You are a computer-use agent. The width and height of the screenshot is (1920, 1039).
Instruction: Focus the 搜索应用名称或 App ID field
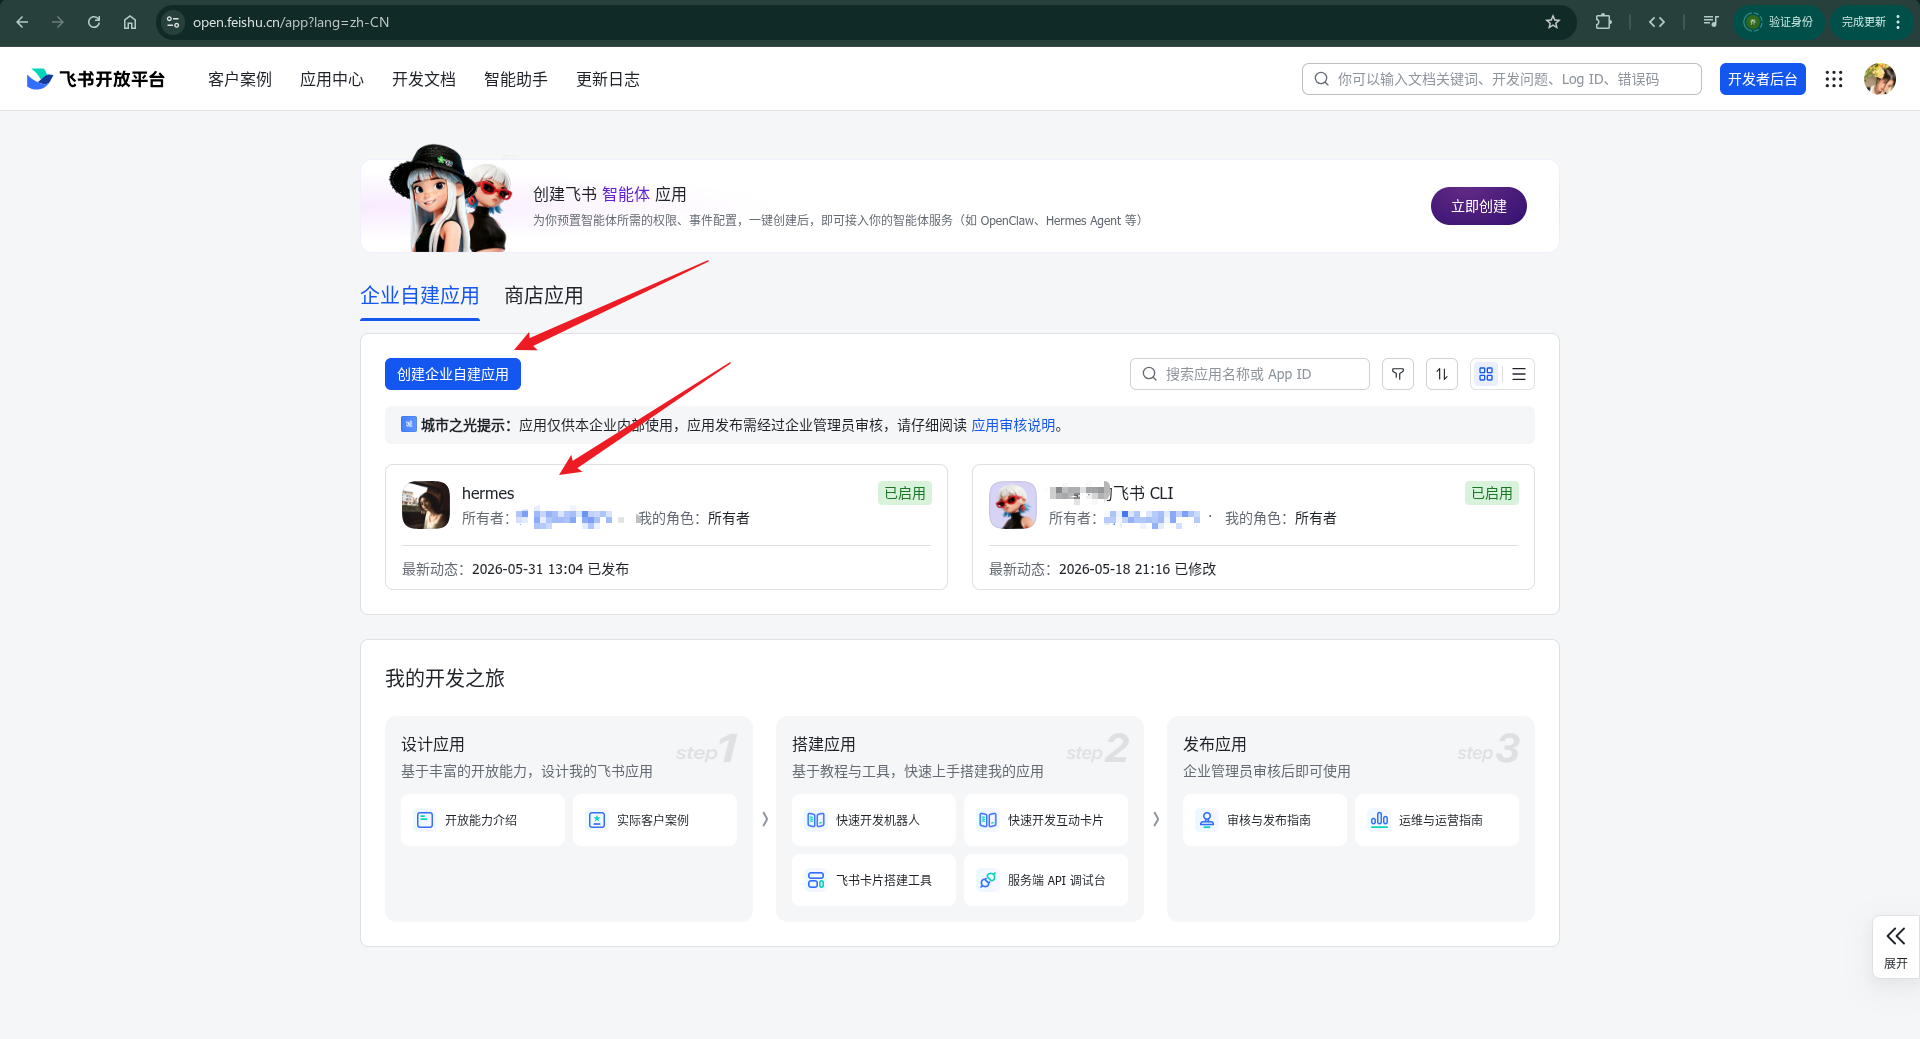point(1250,374)
